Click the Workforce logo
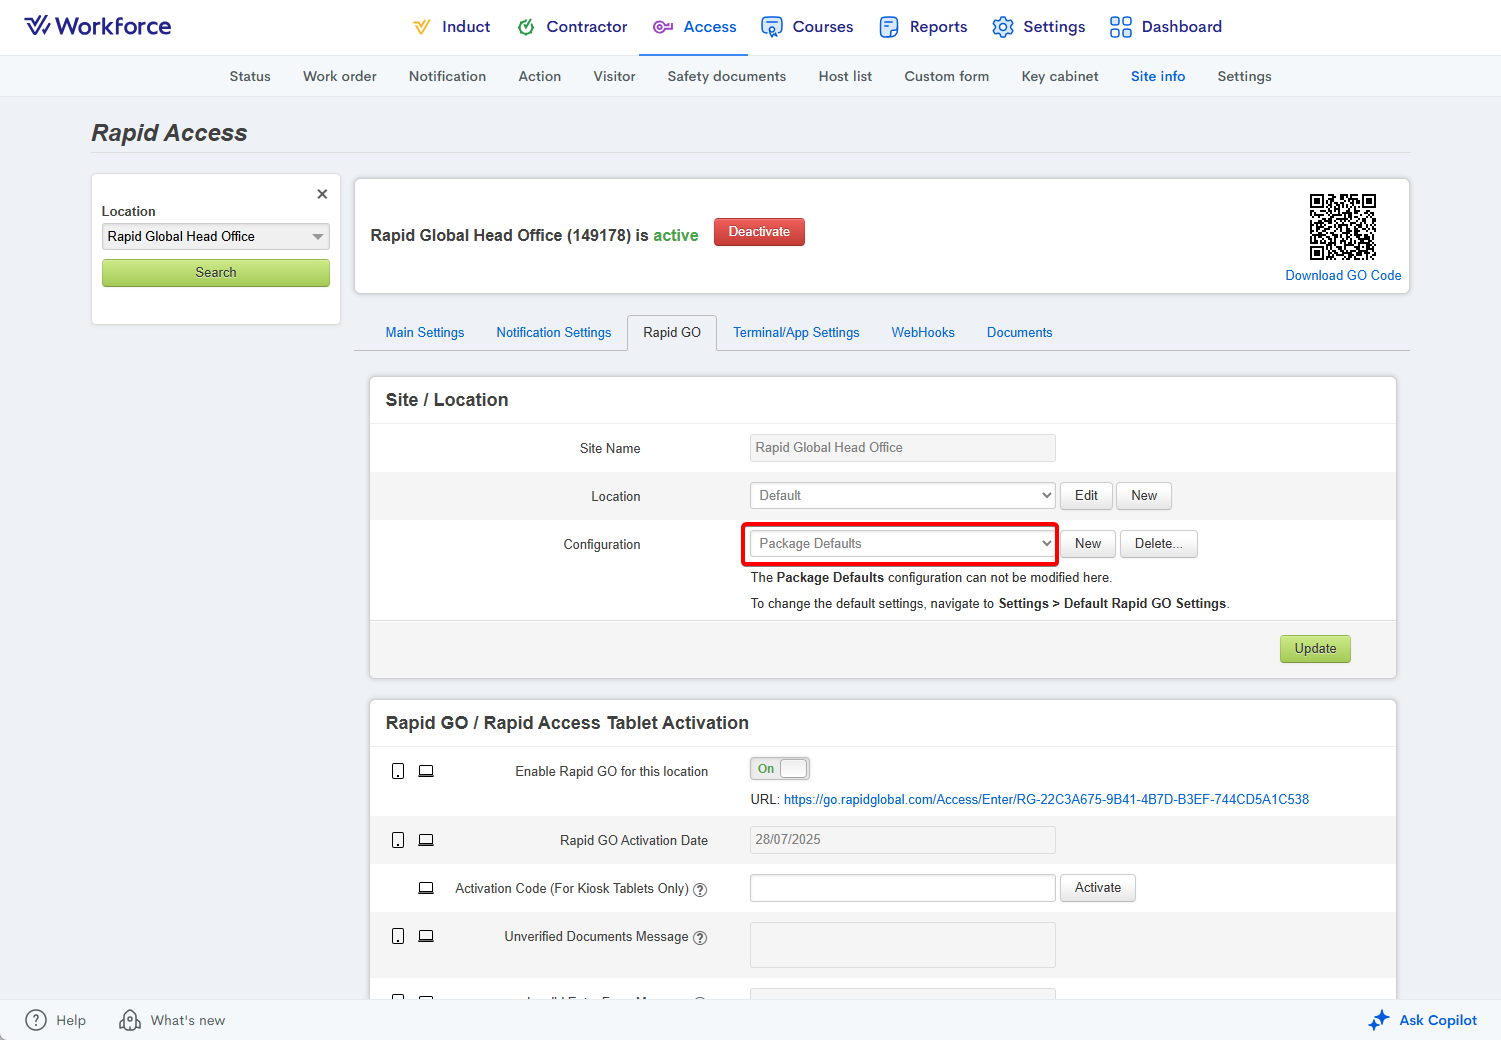The height and width of the screenshot is (1040, 1501). pos(98,26)
